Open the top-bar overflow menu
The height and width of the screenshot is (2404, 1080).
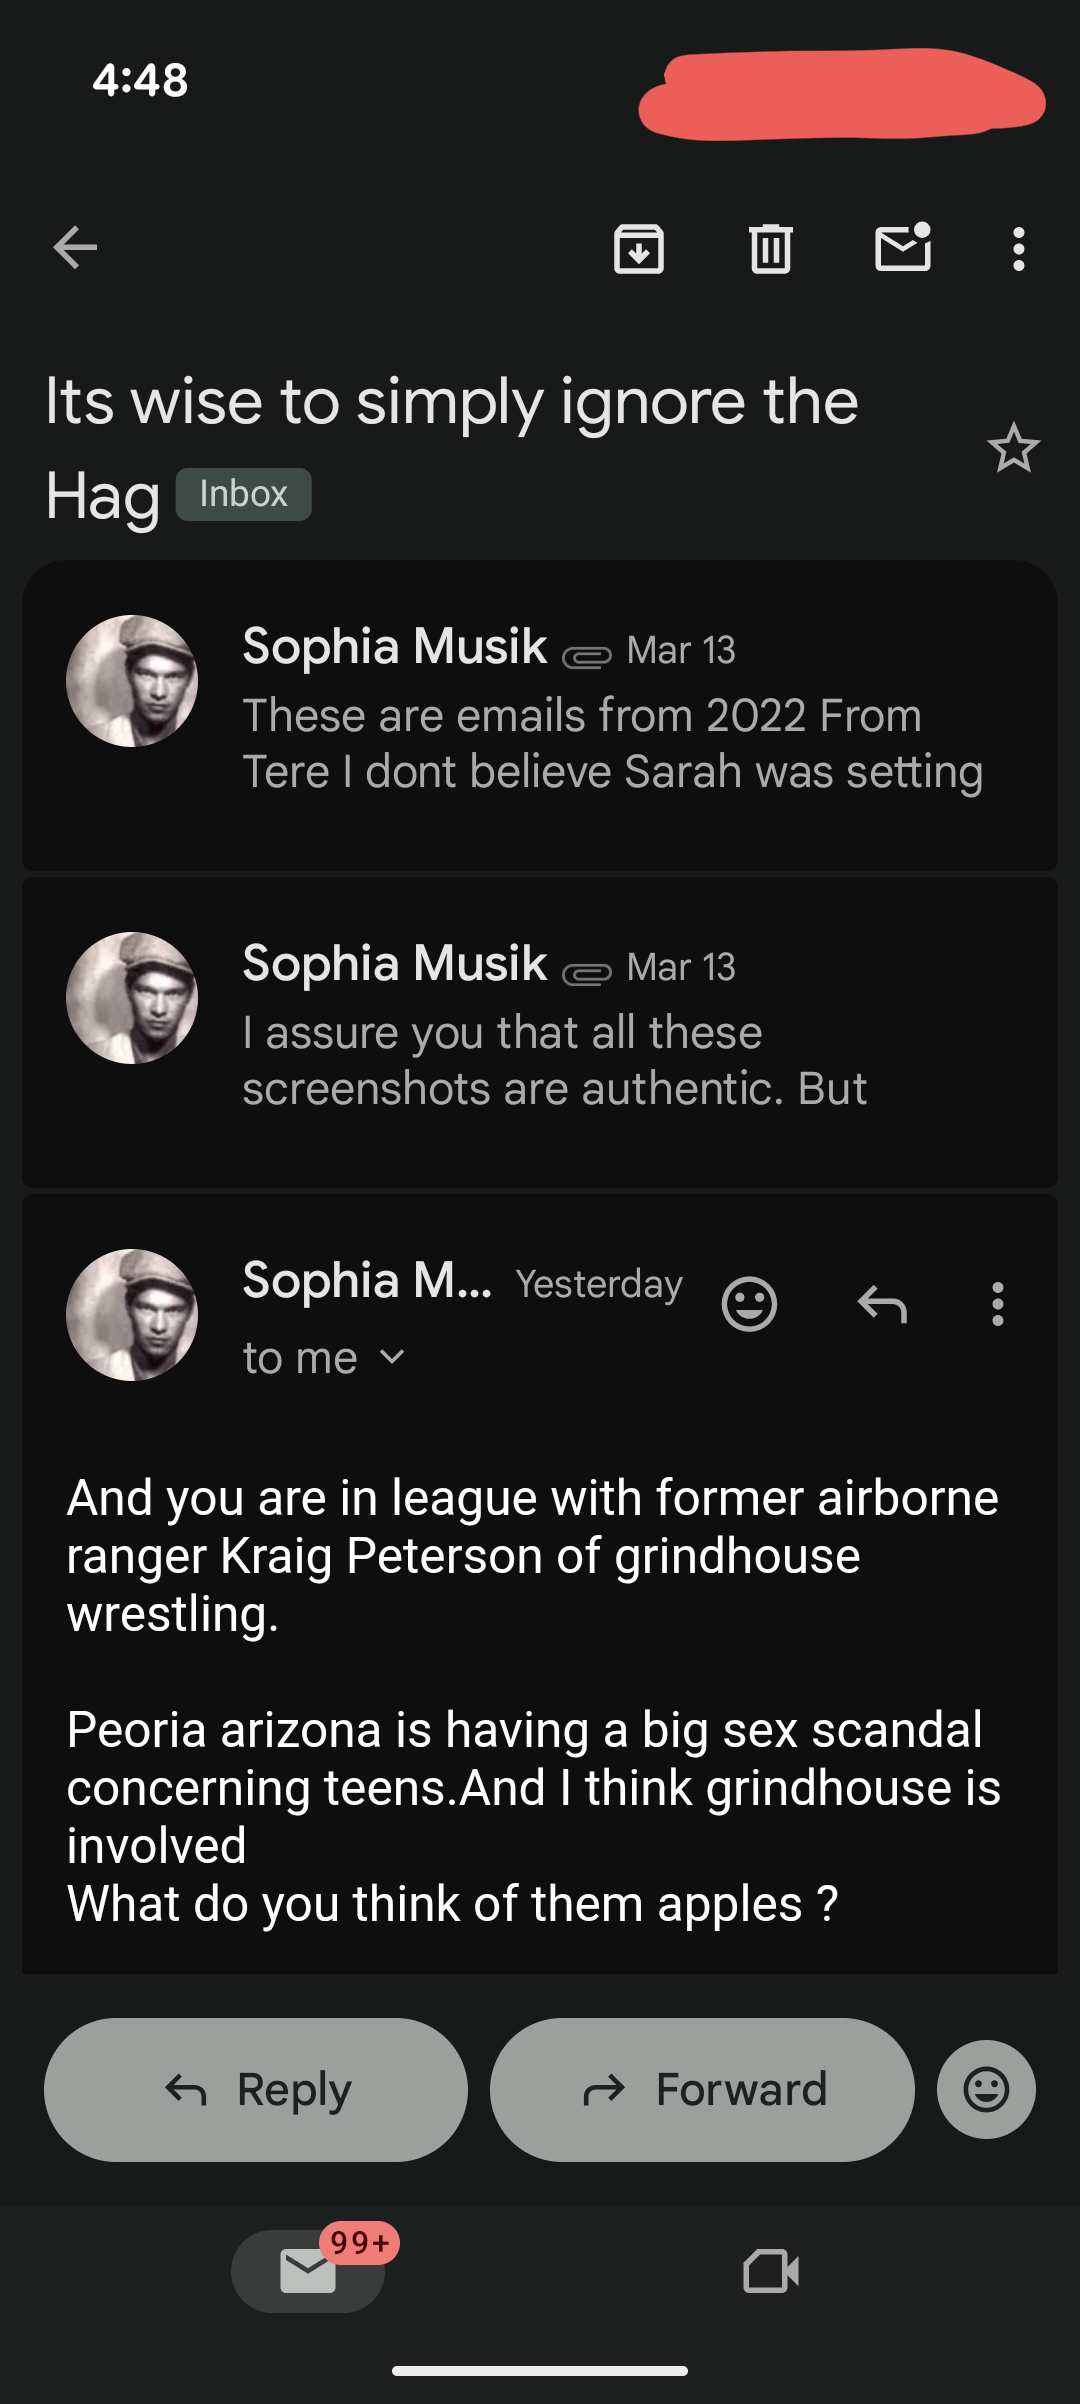point(1018,249)
